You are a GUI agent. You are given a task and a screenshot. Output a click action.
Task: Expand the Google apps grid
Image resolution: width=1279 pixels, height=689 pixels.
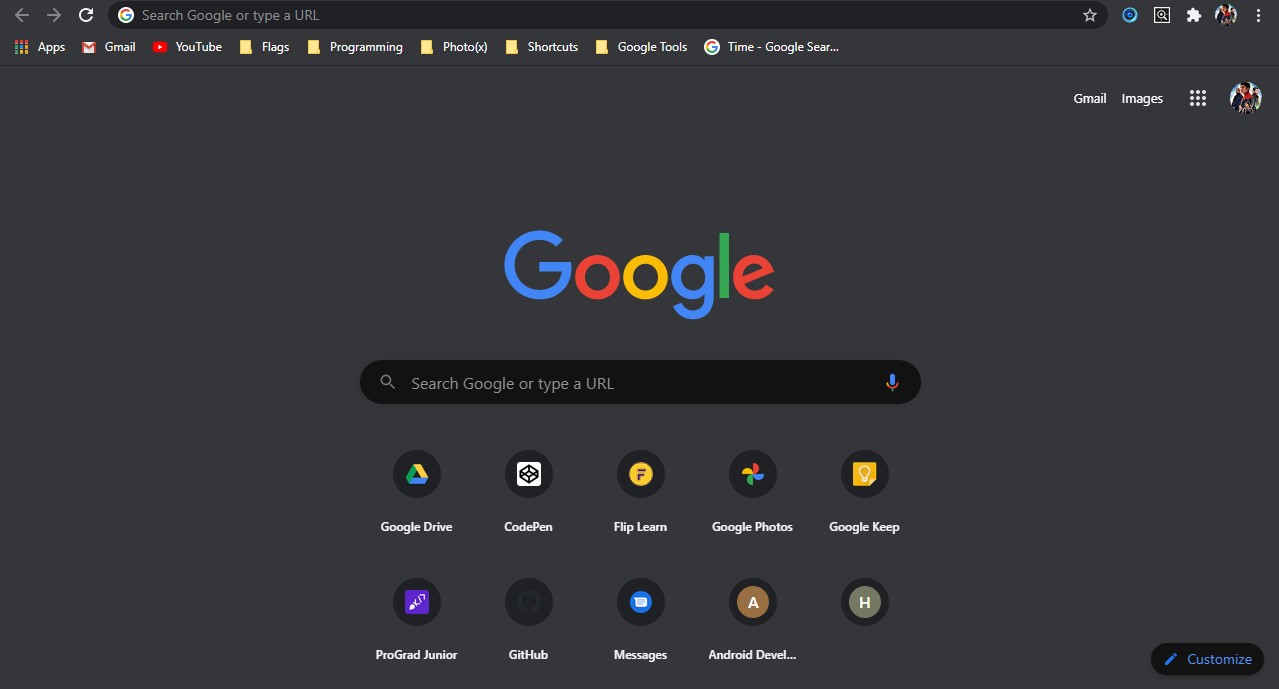pos(1197,98)
